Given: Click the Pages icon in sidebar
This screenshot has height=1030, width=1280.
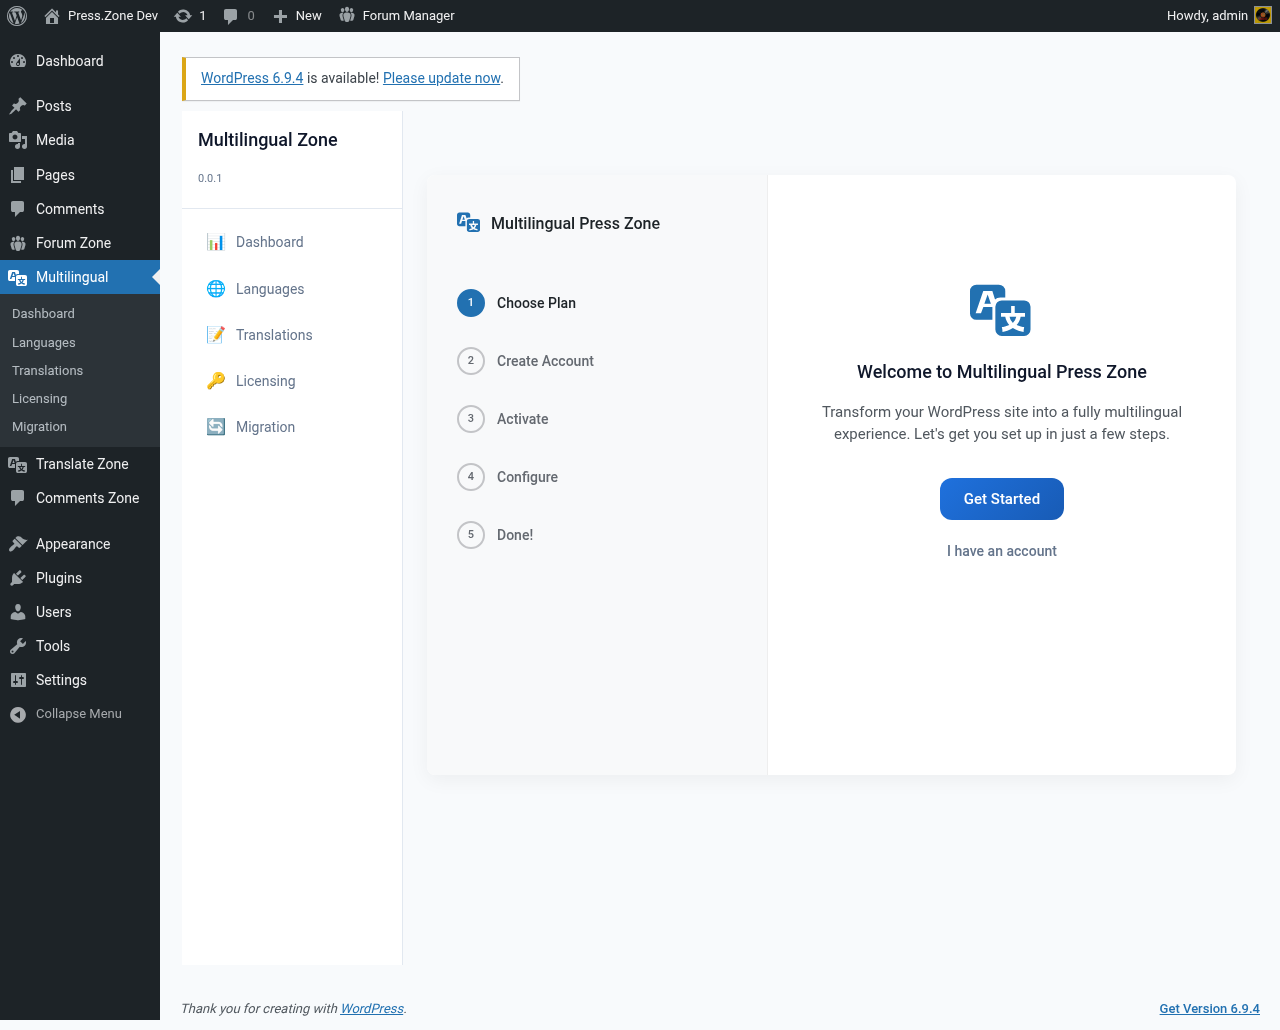Looking at the screenshot, I should 18,175.
